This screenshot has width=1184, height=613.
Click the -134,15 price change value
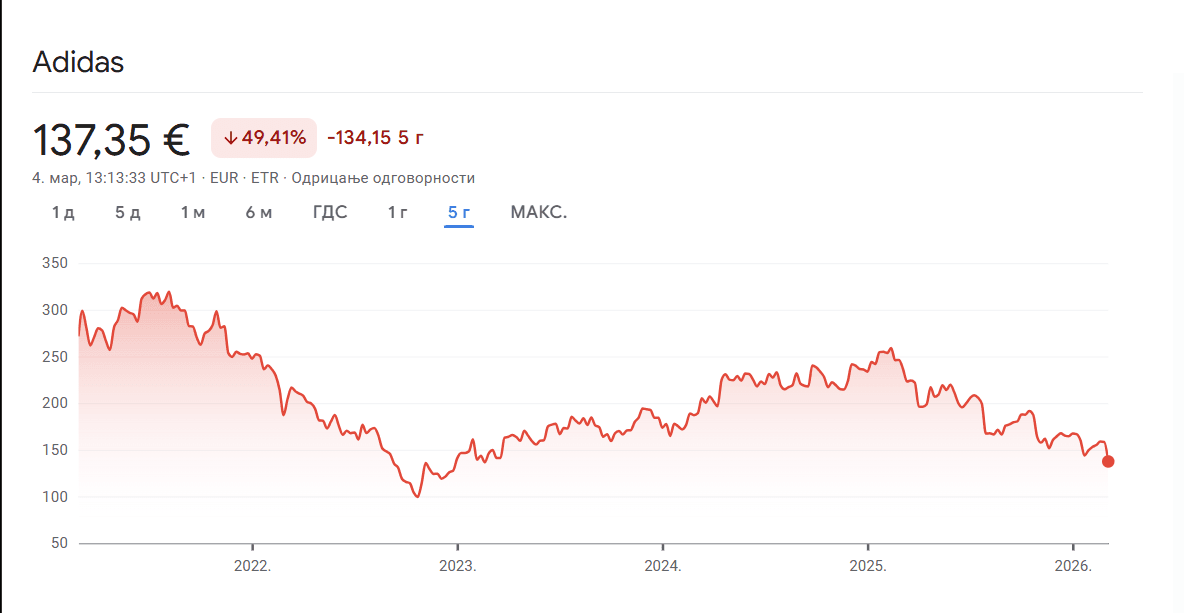pyautogui.click(x=359, y=138)
